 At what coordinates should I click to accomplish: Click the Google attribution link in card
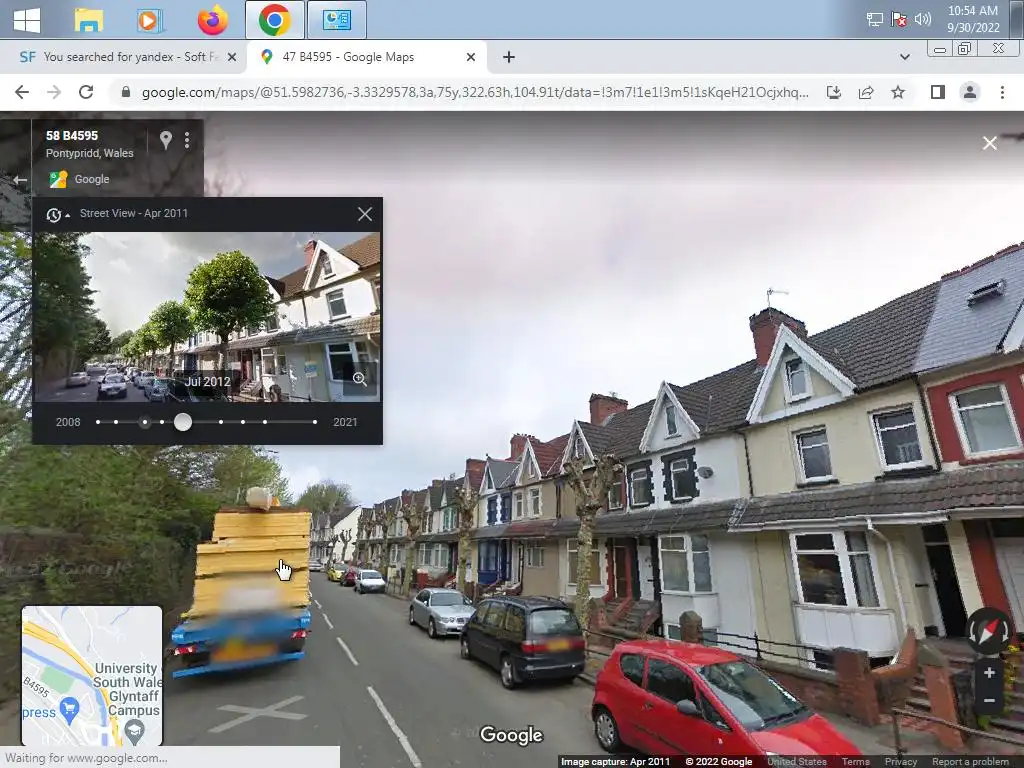(91, 179)
